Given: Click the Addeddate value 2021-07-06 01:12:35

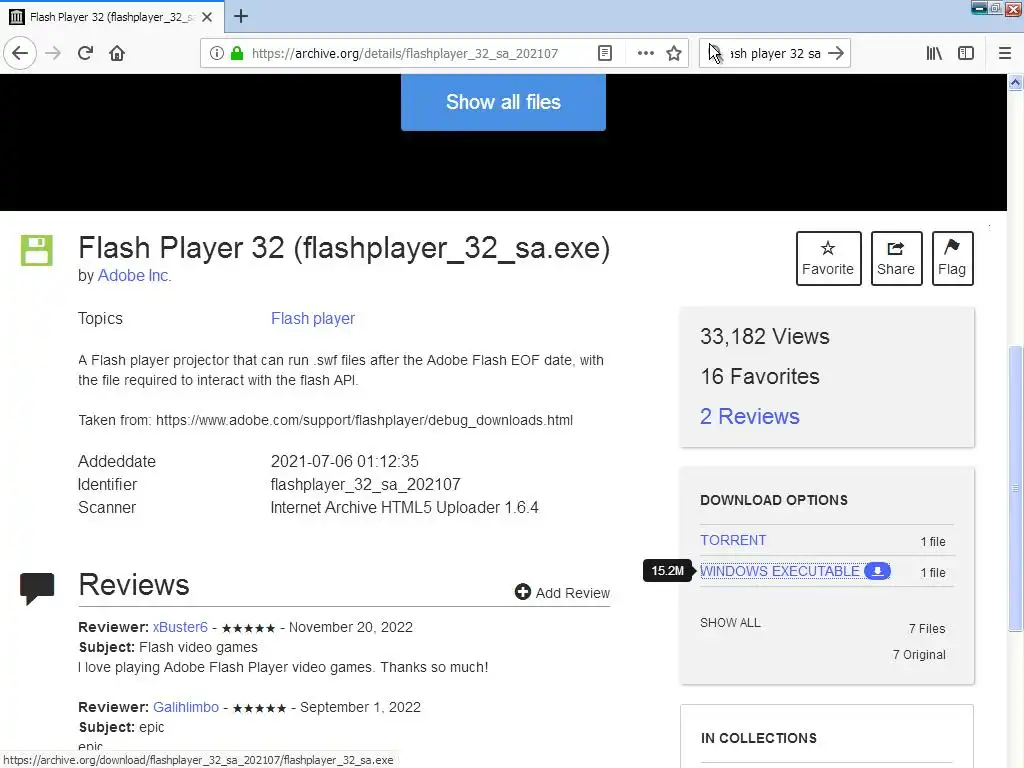Looking at the screenshot, I should [x=345, y=462].
